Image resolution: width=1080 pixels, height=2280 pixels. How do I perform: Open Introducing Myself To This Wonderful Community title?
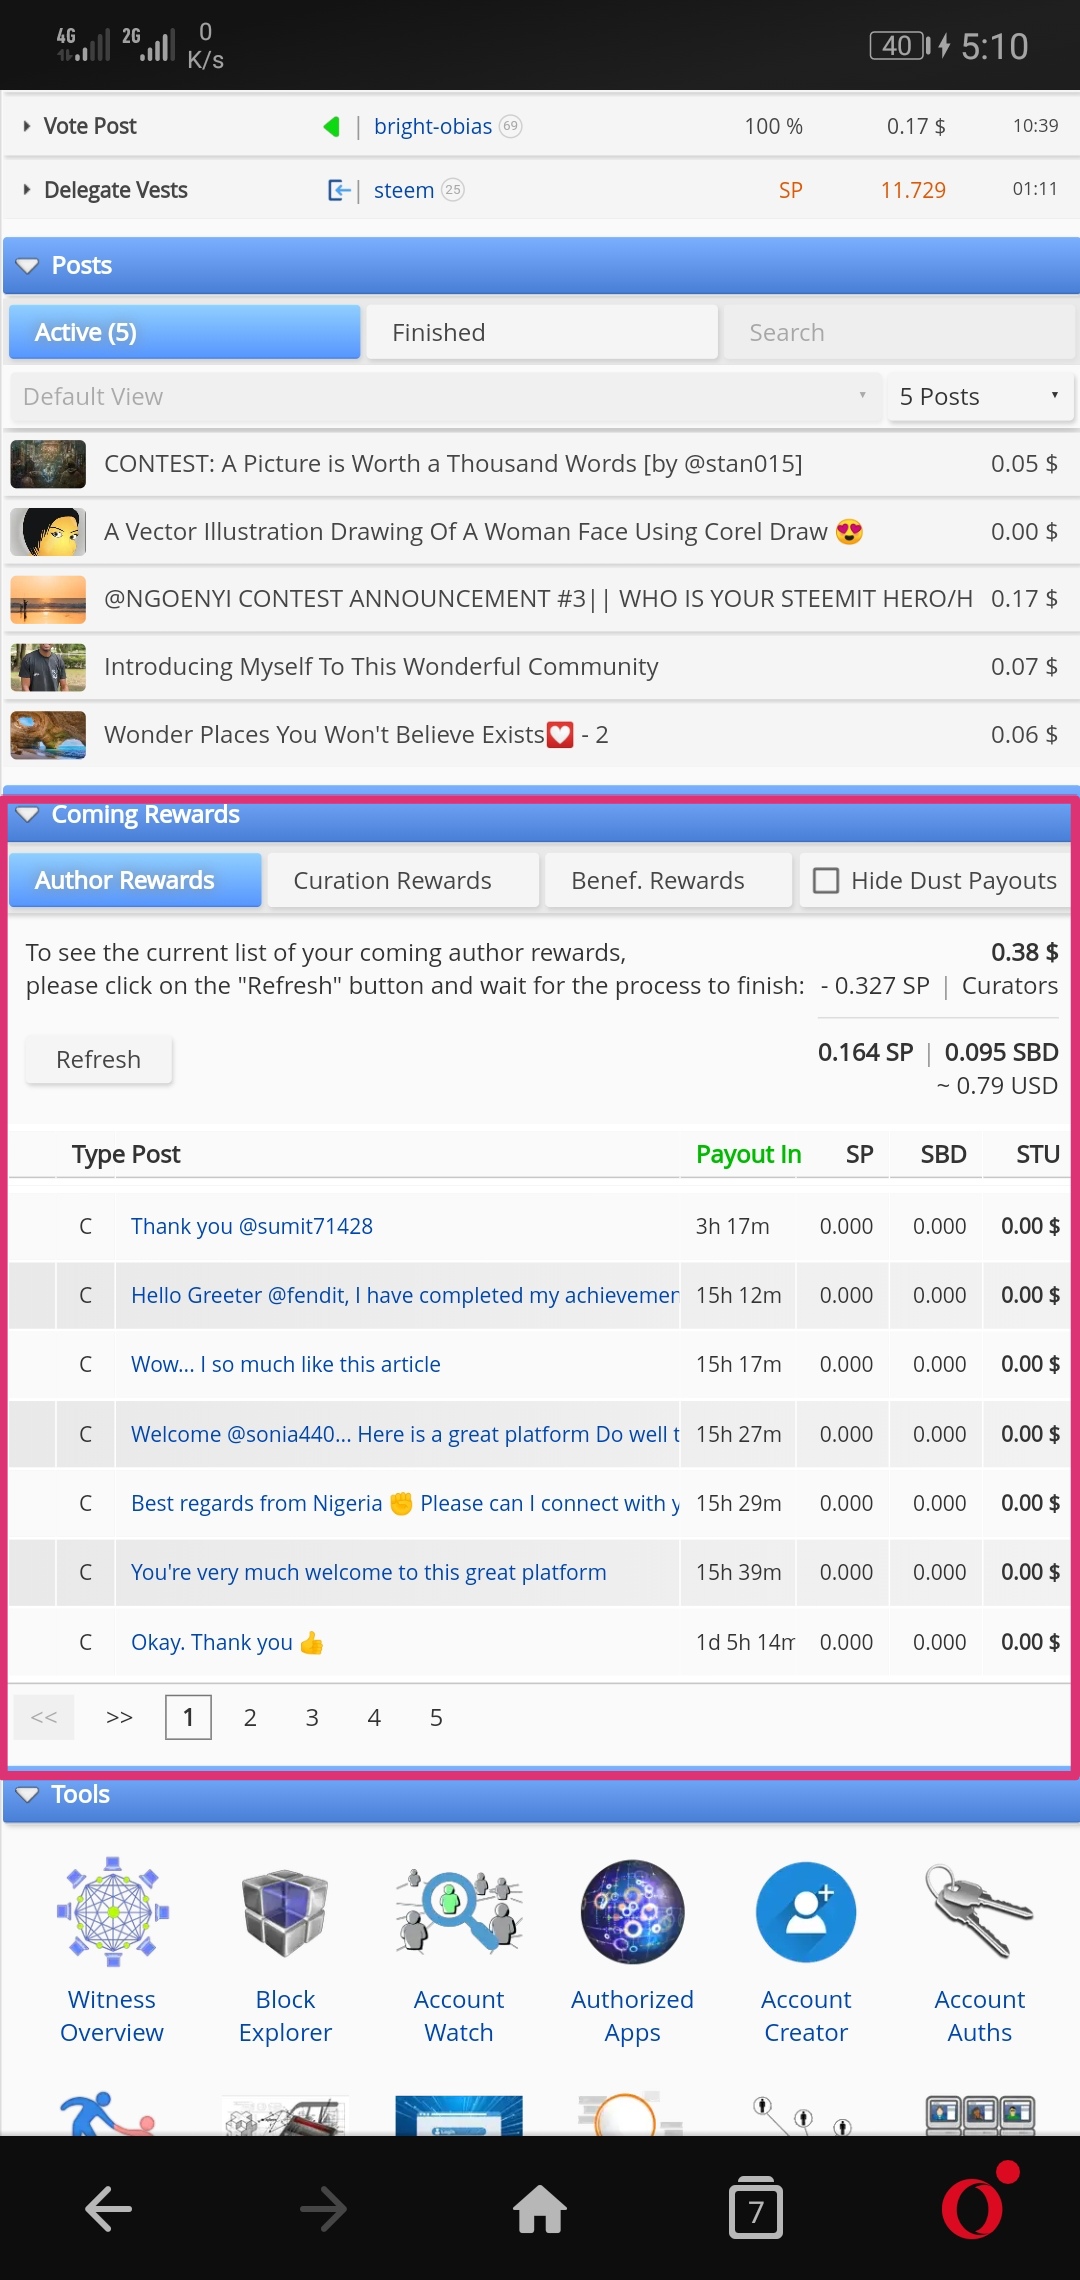click(381, 667)
